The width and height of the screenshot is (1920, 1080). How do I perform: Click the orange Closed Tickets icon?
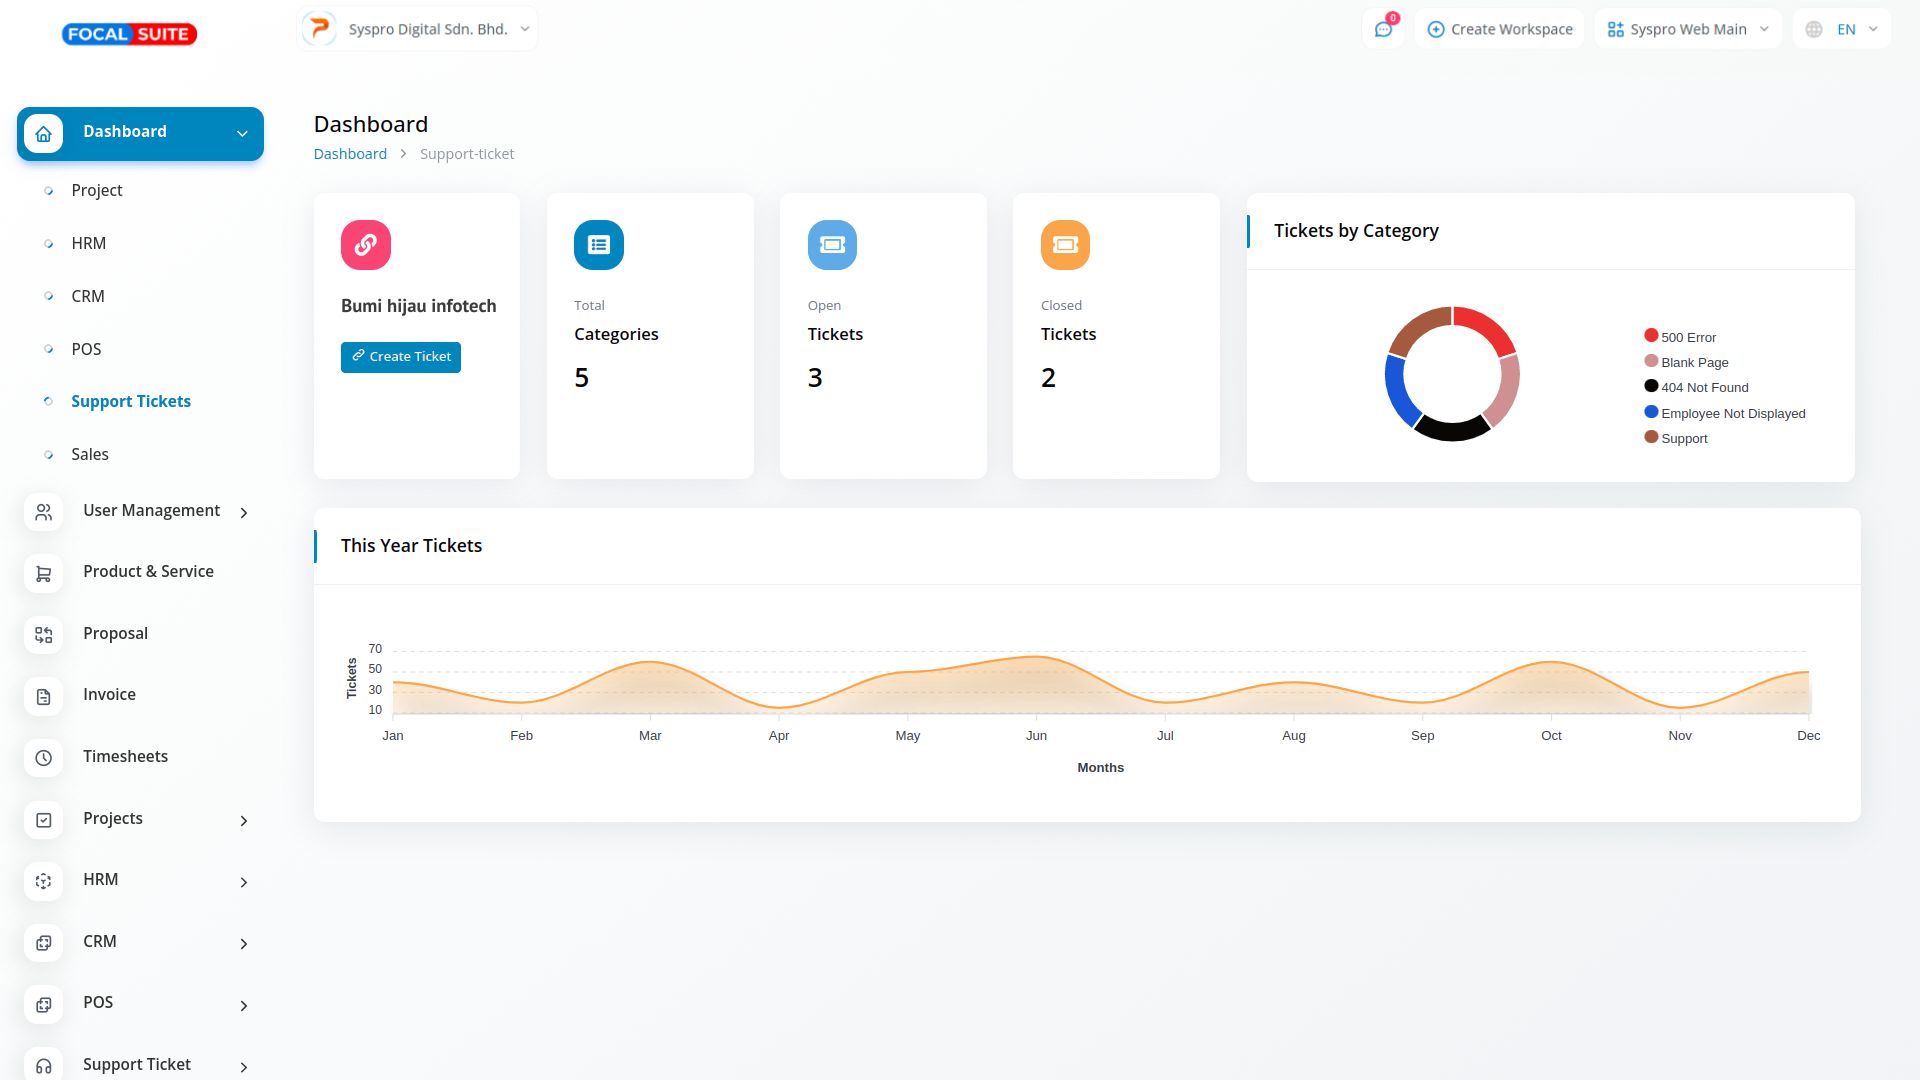tap(1065, 245)
